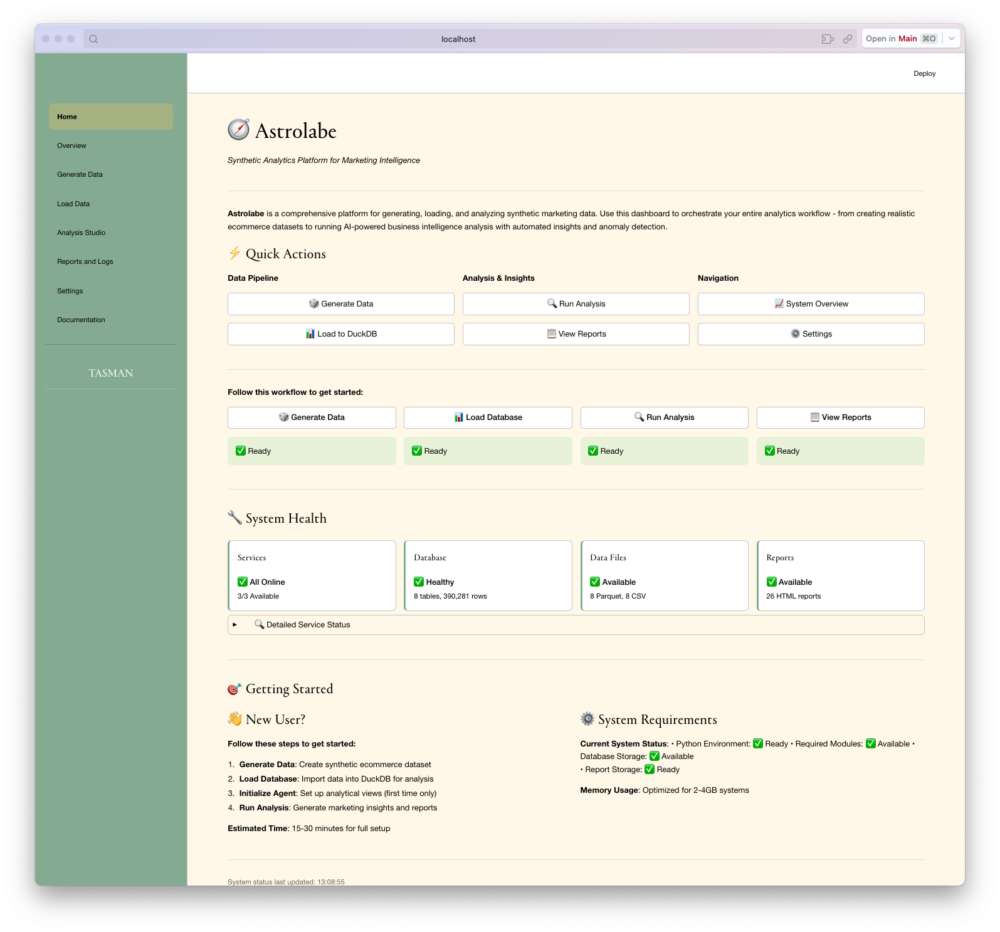
Task: Click the Deploy button
Action: tap(924, 73)
